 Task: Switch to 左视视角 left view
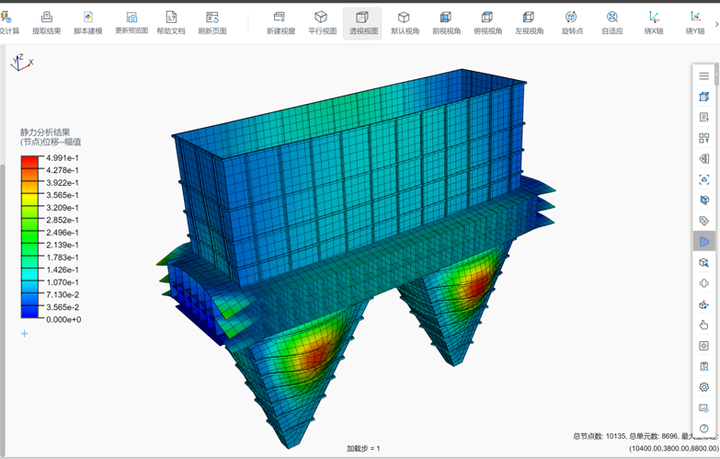pos(529,22)
